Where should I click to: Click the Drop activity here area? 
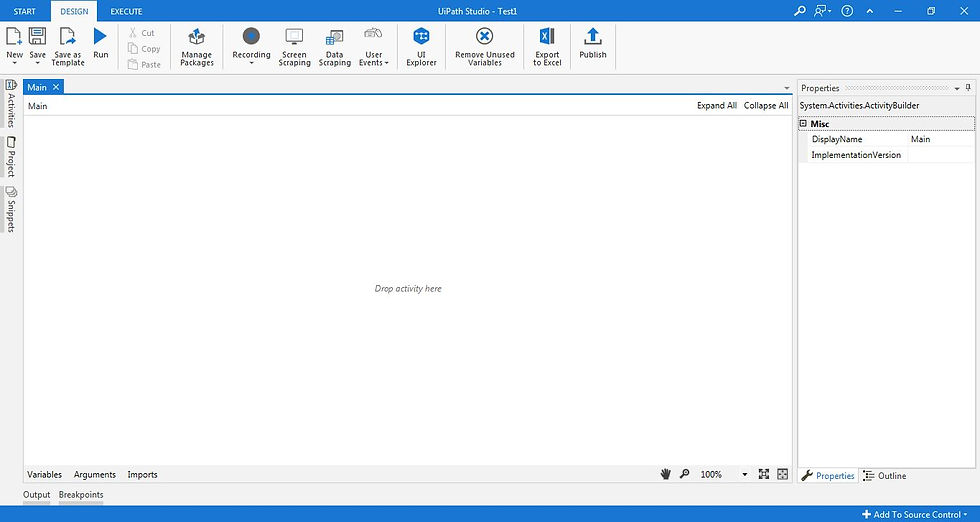(x=408, y=289)
